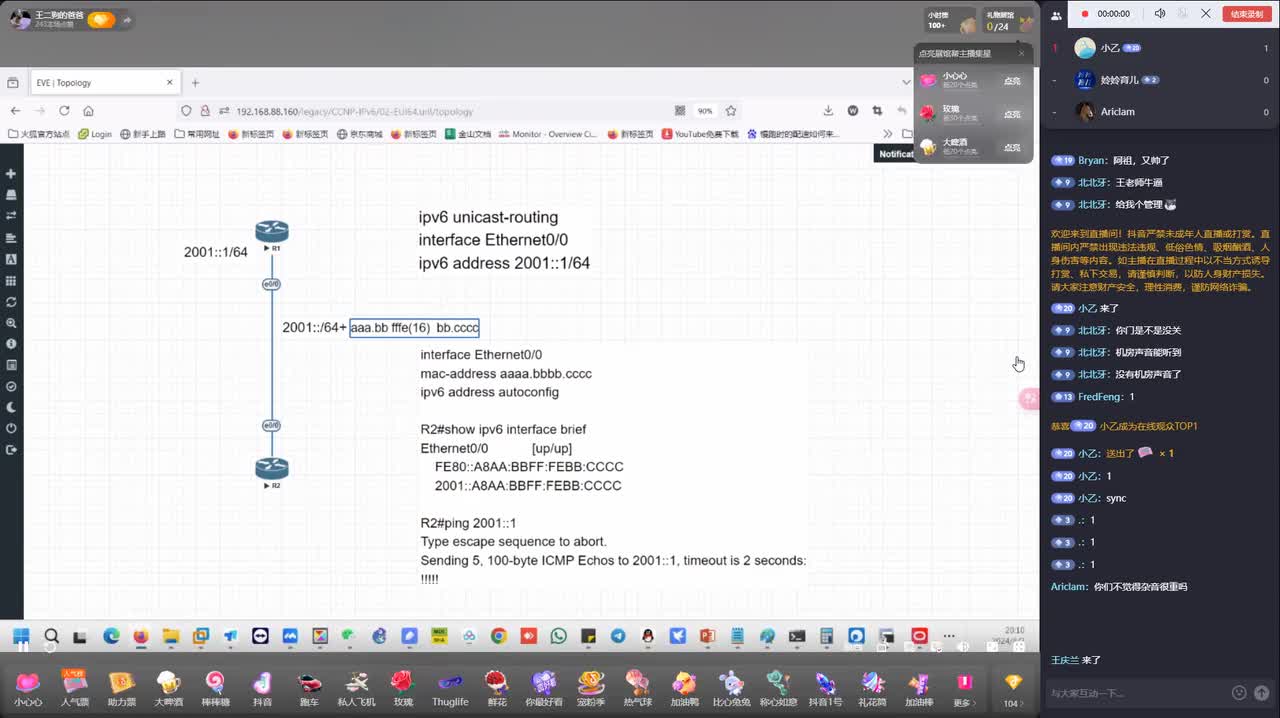
Task: Click the e0/0 interface label near R1
Action: (271, 285)
